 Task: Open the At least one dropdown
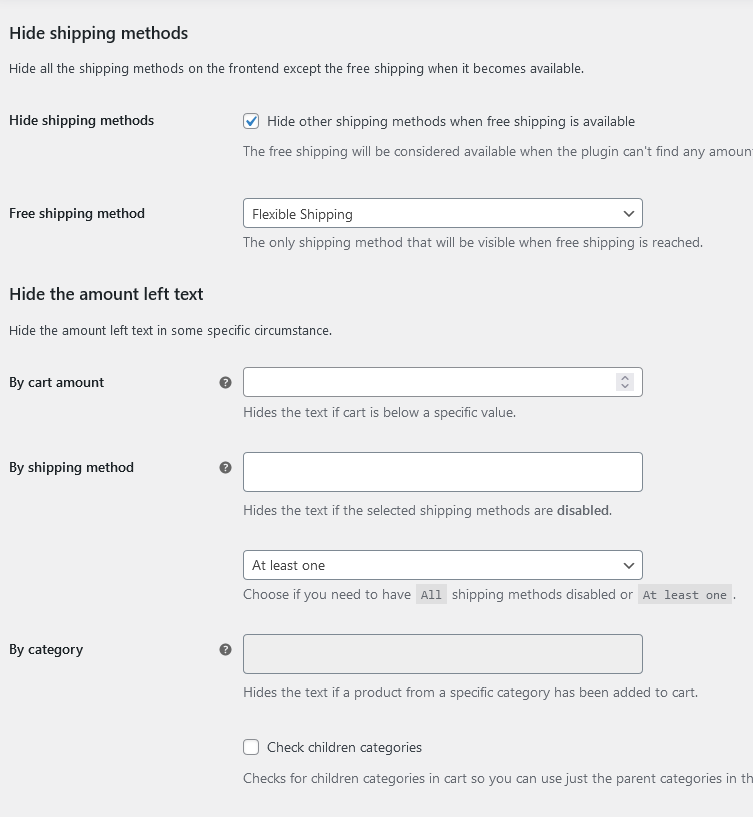442,565
